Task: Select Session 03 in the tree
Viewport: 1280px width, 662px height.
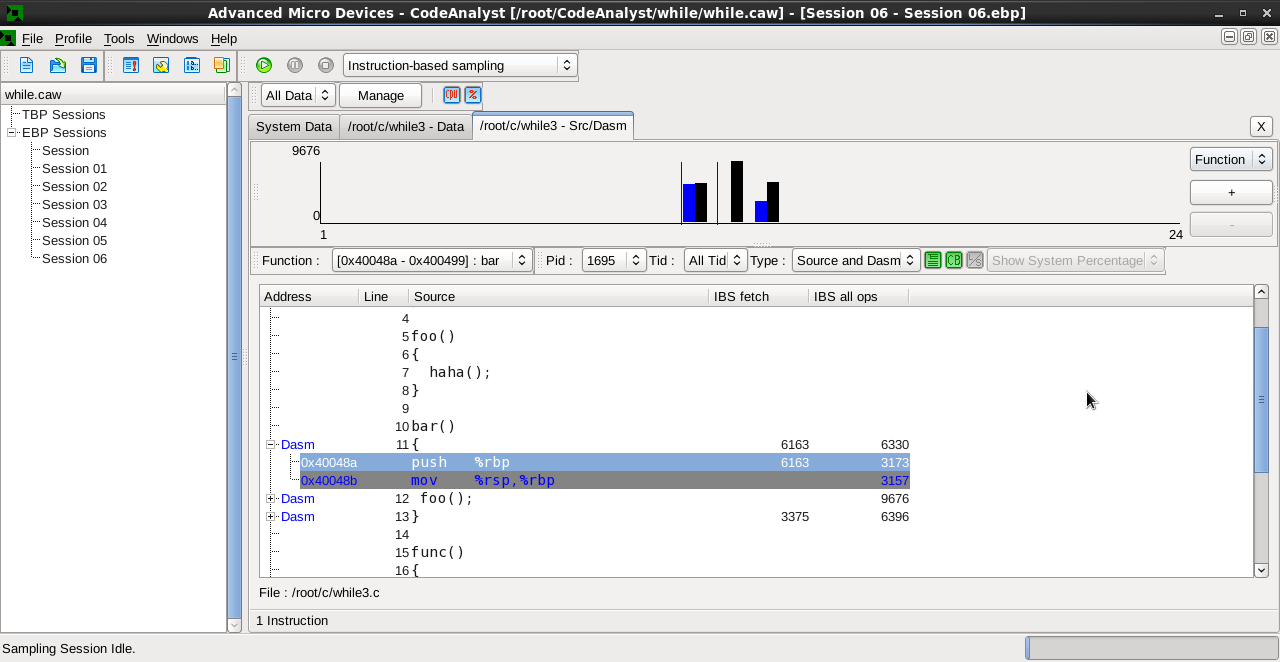Action: point(74,204)
